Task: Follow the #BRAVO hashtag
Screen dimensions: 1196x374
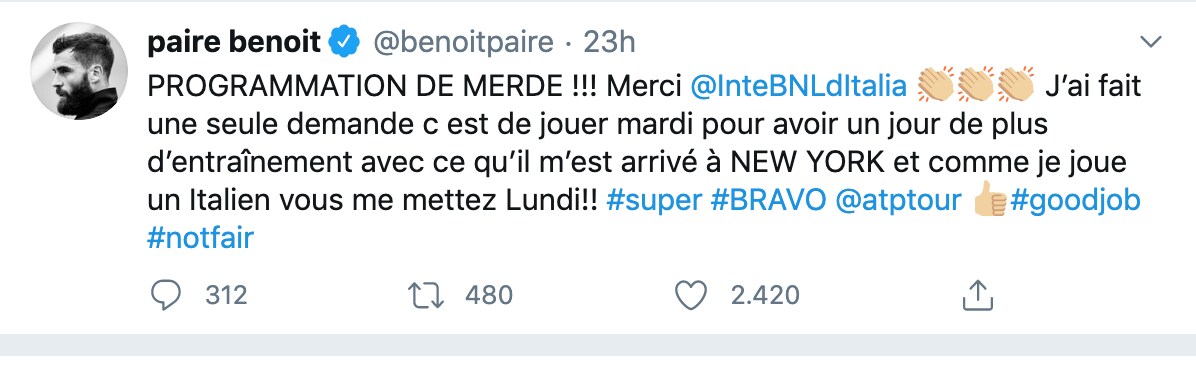Action: click(769, 201)
